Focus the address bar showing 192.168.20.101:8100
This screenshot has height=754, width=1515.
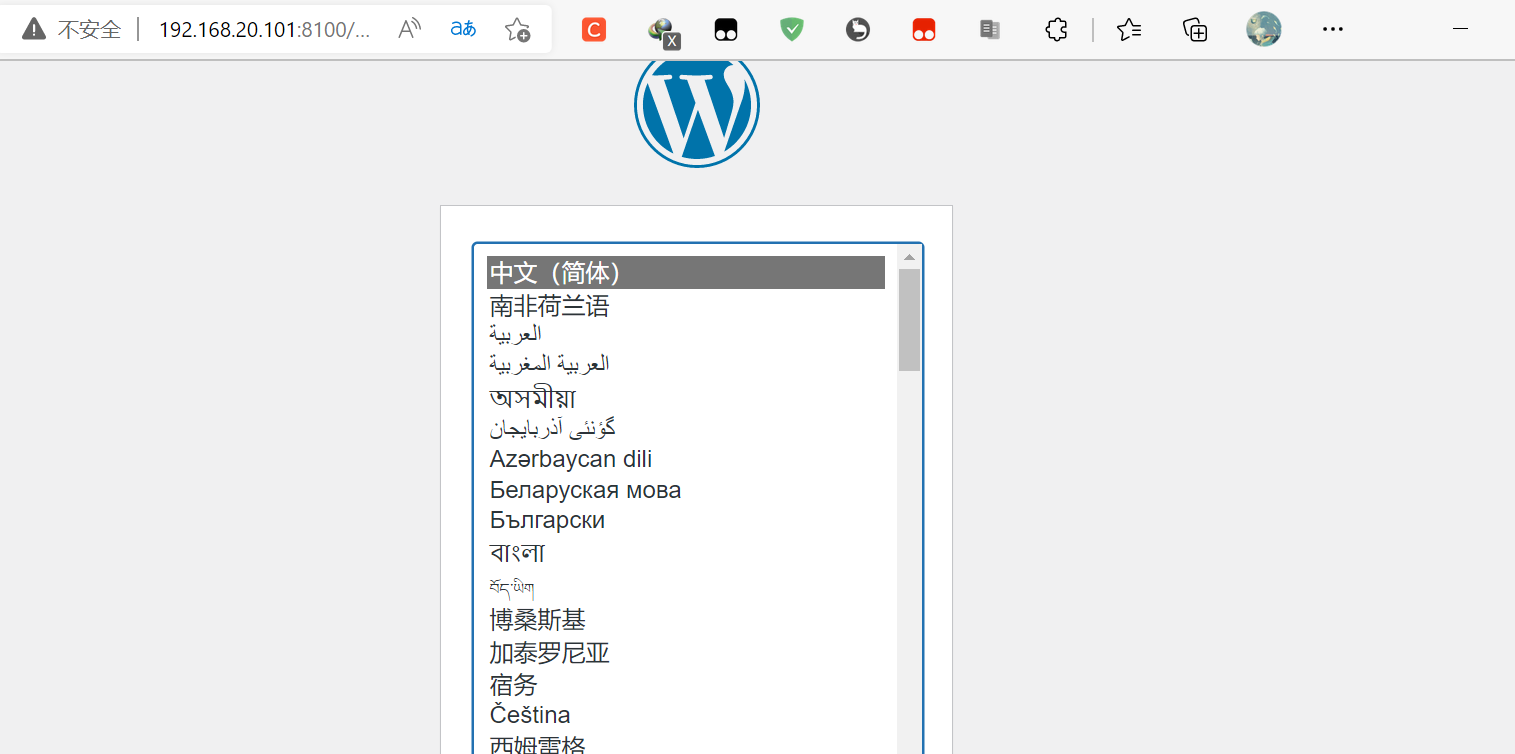pos(265,30)
